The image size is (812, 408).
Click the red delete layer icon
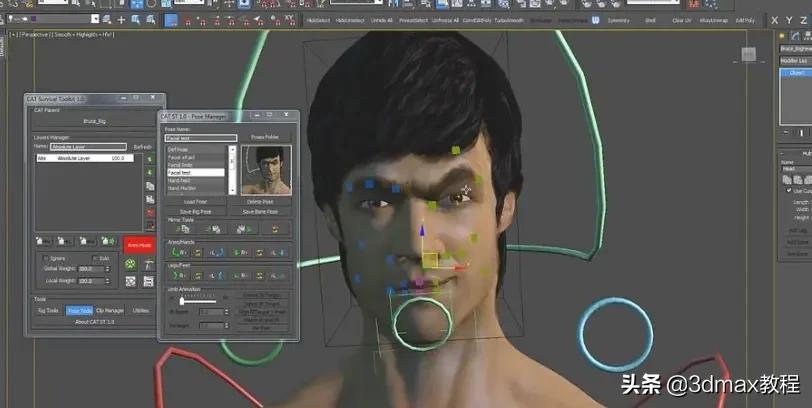click(x=150, y=213)
